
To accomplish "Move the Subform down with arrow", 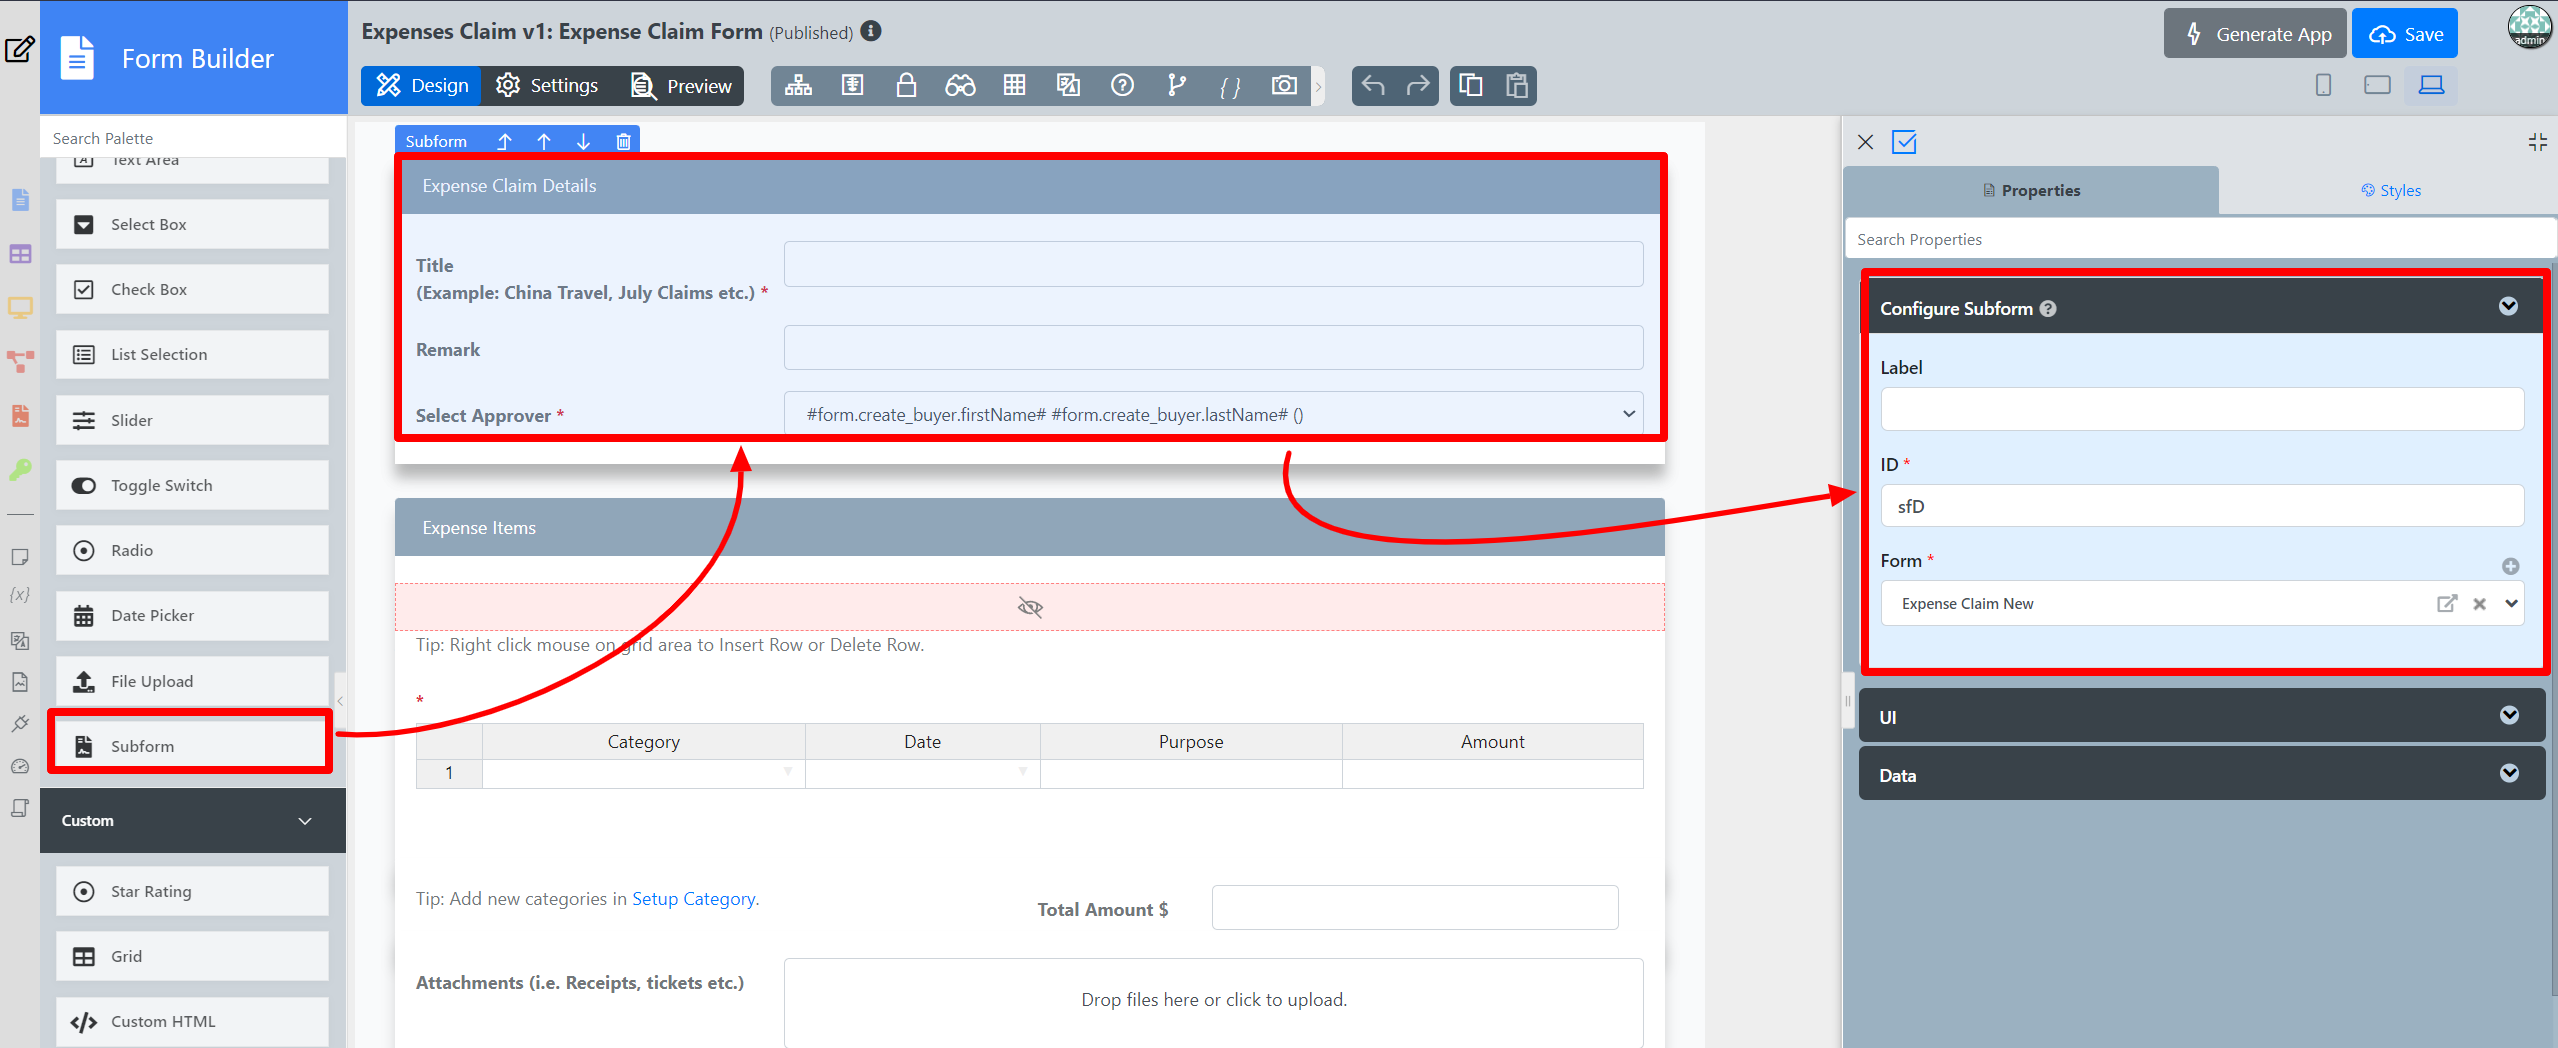I will click(583, 142).
